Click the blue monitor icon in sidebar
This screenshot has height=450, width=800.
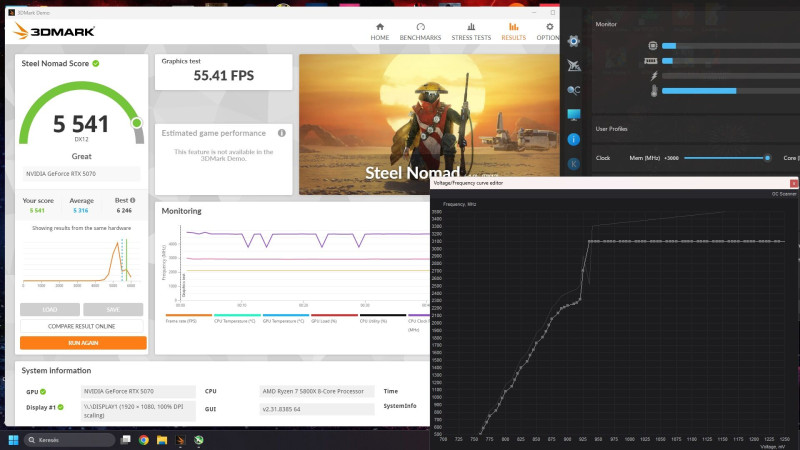[x=573, y=115]
